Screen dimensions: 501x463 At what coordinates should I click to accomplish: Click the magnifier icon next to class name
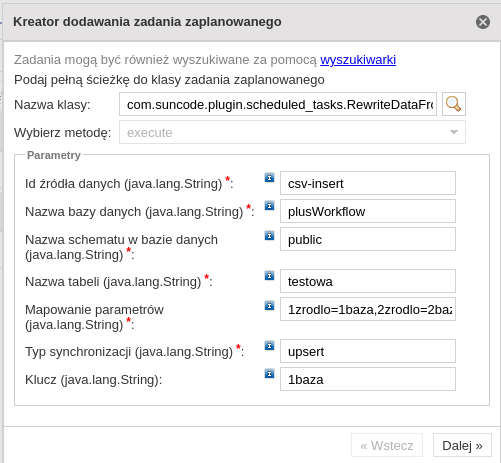click(454, 104)
